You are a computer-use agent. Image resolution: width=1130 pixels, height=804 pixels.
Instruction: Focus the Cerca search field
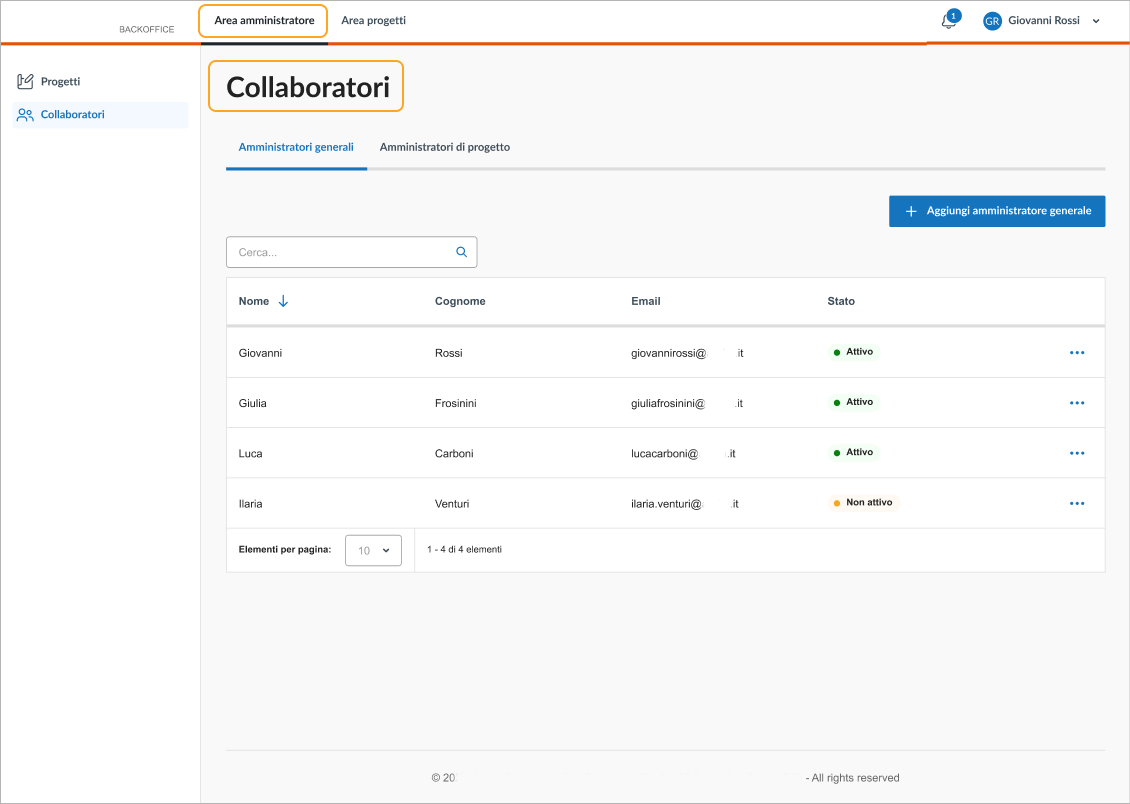(x=340, y=252)
